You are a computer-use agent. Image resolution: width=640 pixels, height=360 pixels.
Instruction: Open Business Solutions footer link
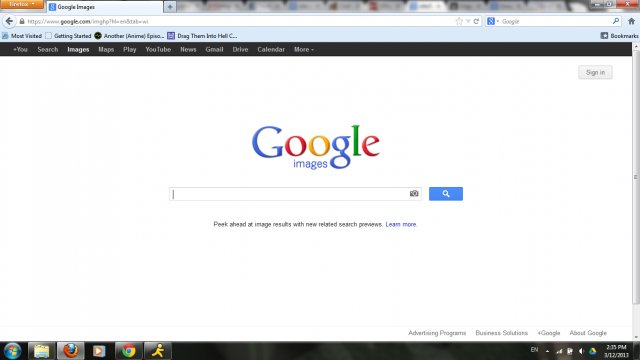click(x=501, y=333)
